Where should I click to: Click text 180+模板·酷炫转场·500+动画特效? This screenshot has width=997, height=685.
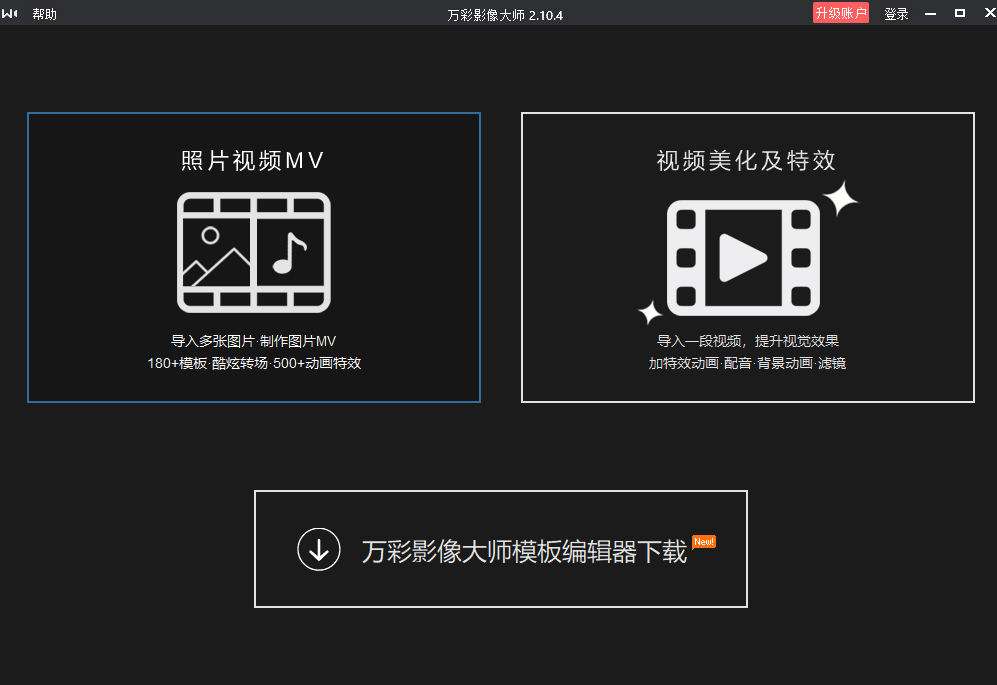tap(254, 363)
